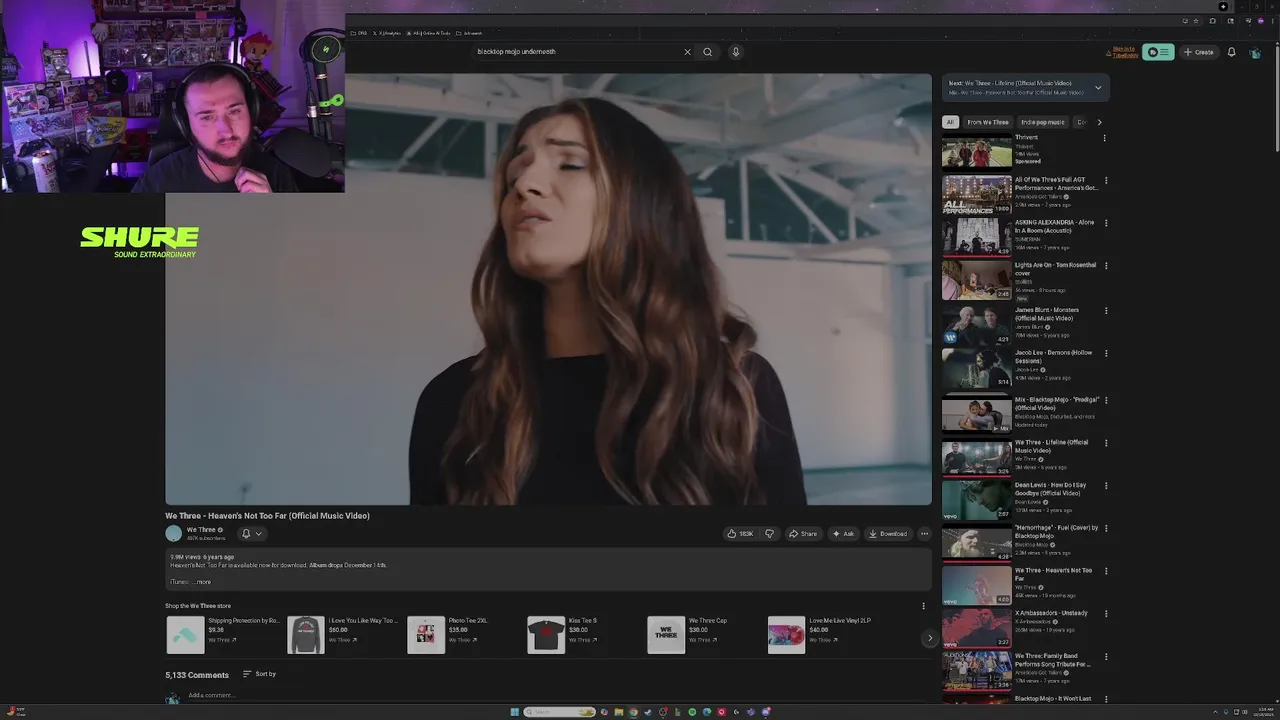Open the more actions ellipsis beside Download
This screenshot has width=1280, height=720.
coord(924,534)
